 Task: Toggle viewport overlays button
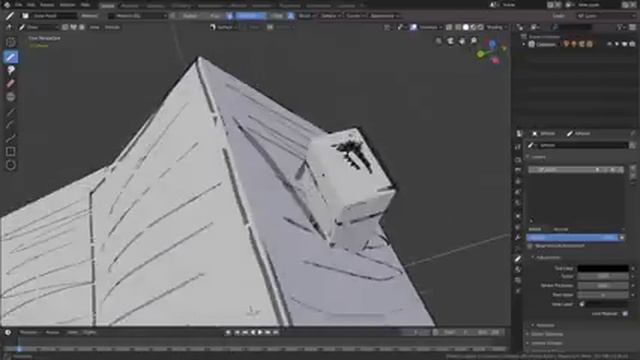coord(414,27)
